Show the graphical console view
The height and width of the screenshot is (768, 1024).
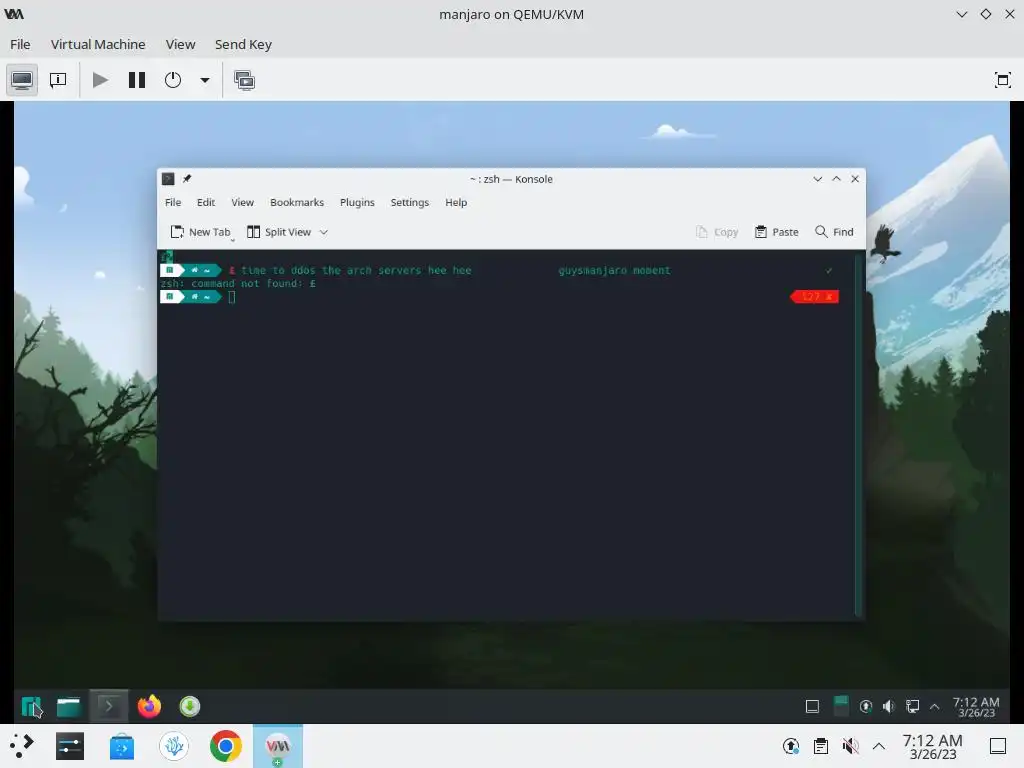click(22, 80)
